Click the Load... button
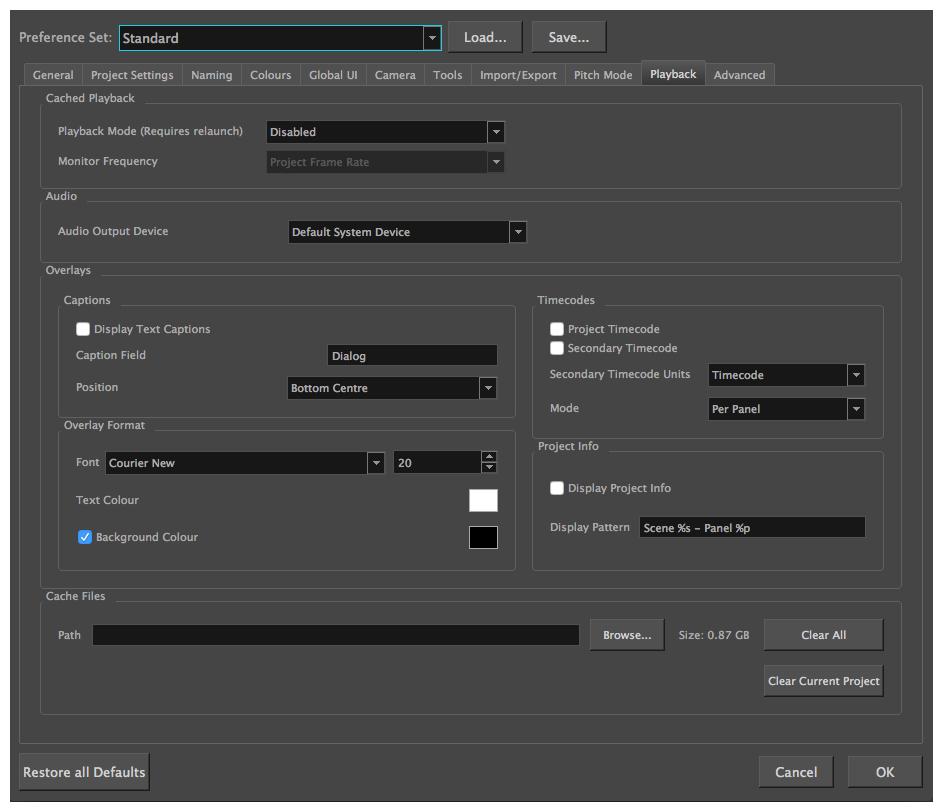Image resolution: width=943 pixels, height=812 pixels. [485, 37]
